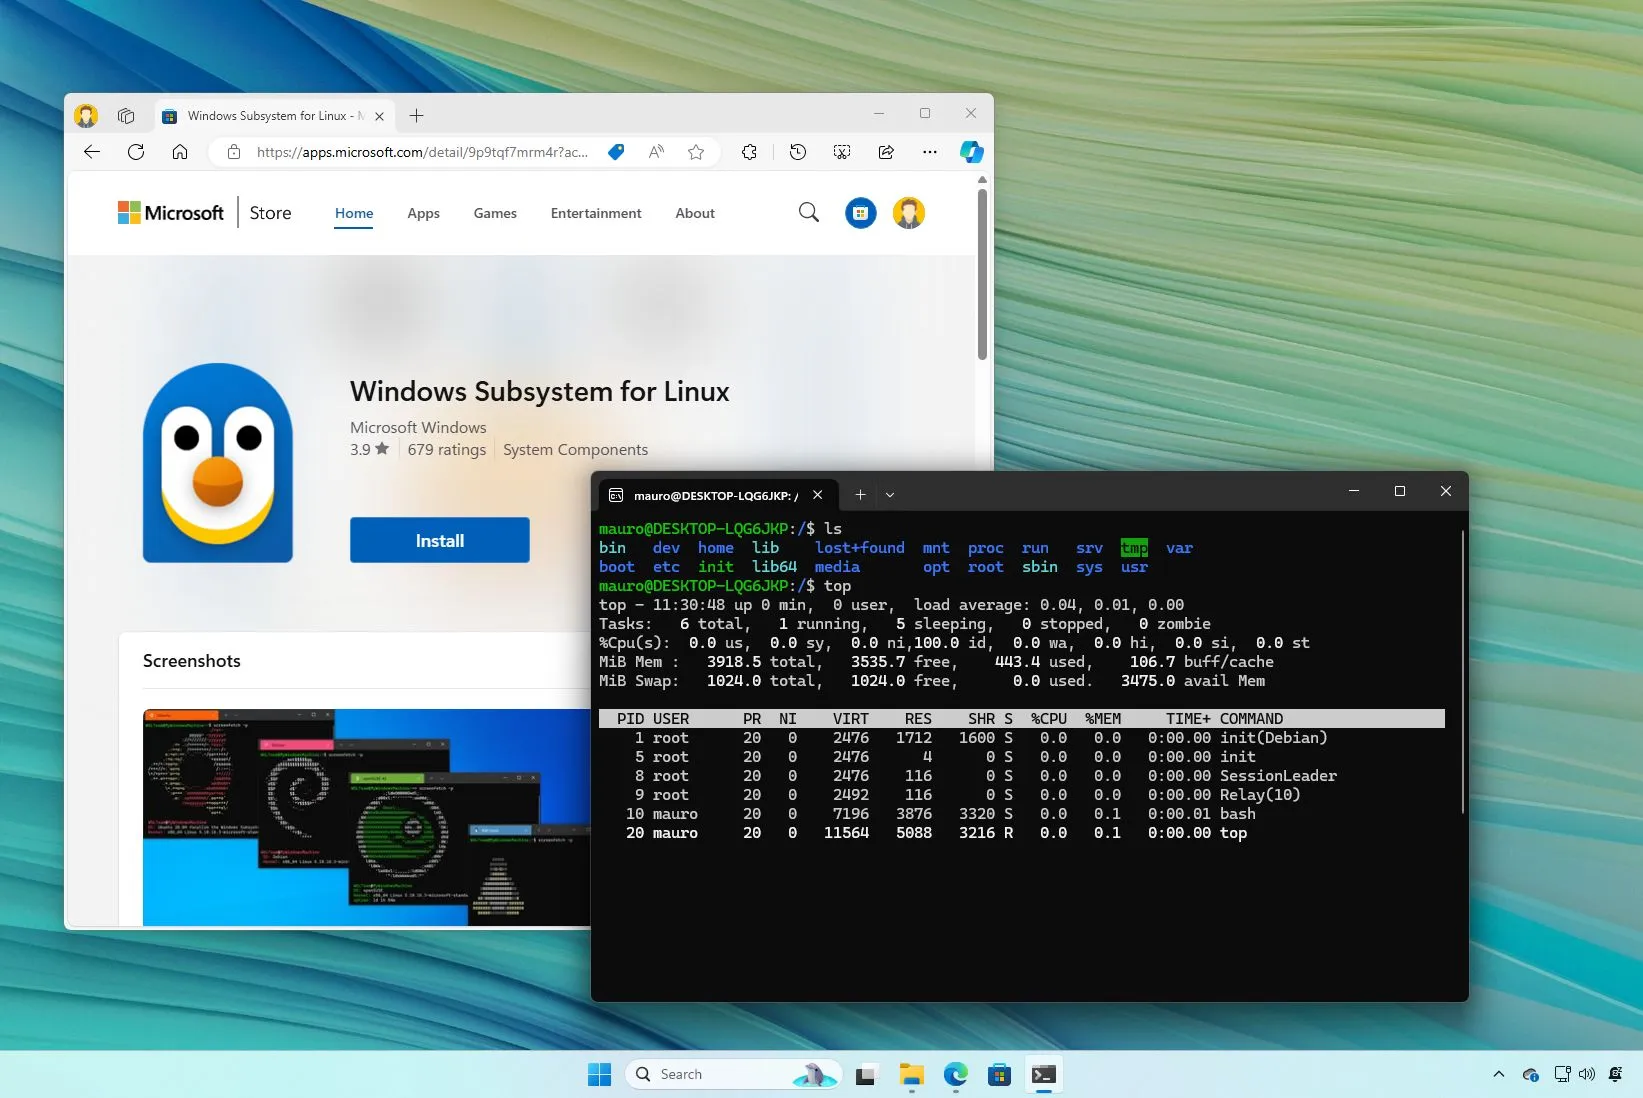Launch Microsoft Edge from the taskbar

coord(955,1075)
